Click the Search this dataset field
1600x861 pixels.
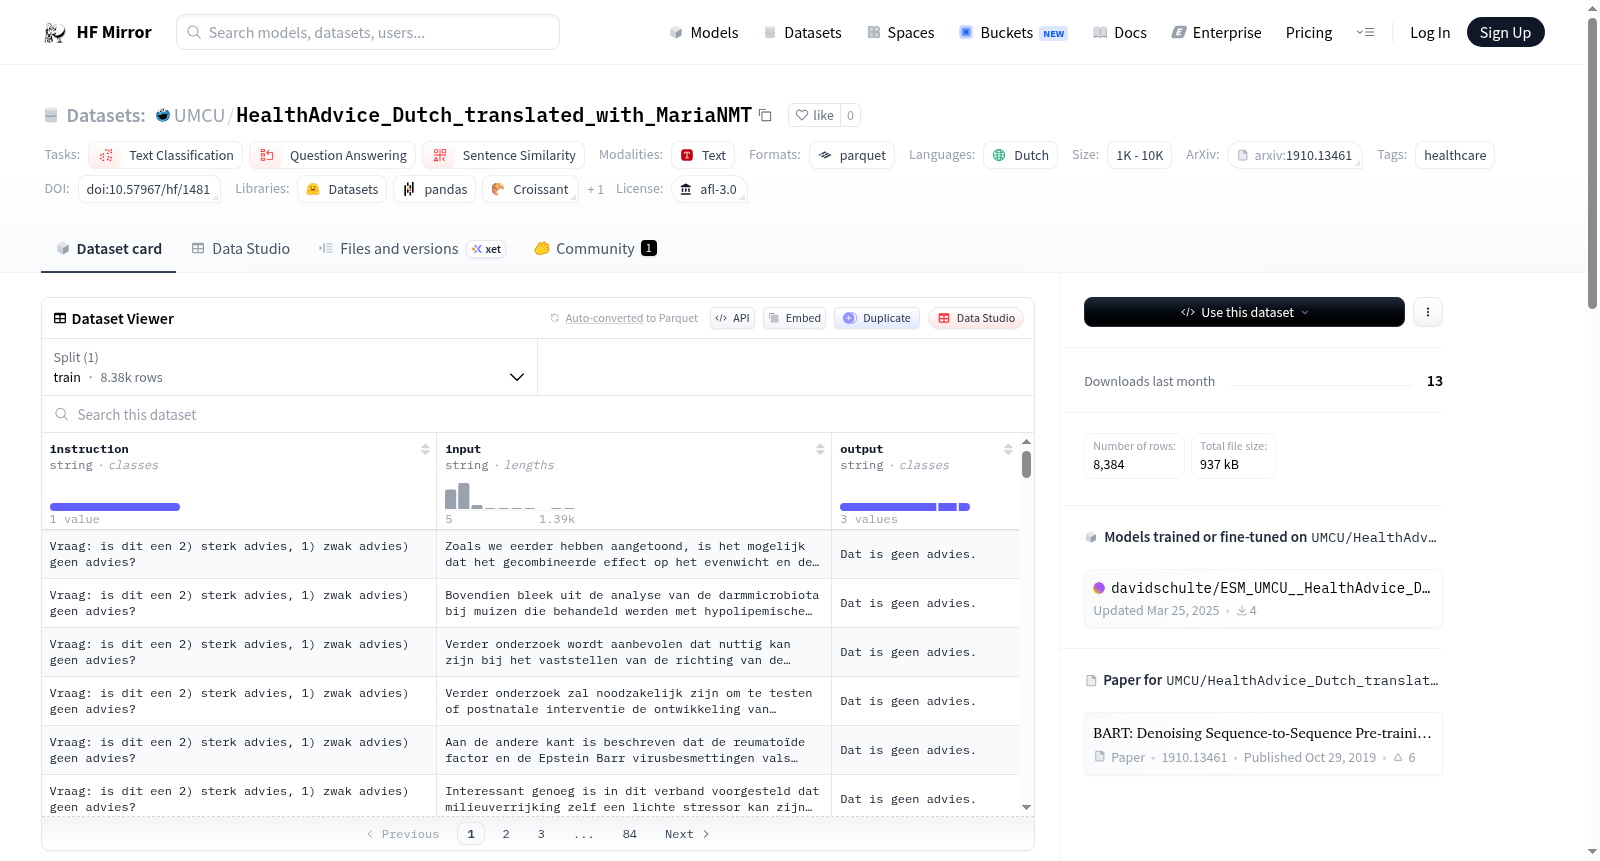coord(538,414)
